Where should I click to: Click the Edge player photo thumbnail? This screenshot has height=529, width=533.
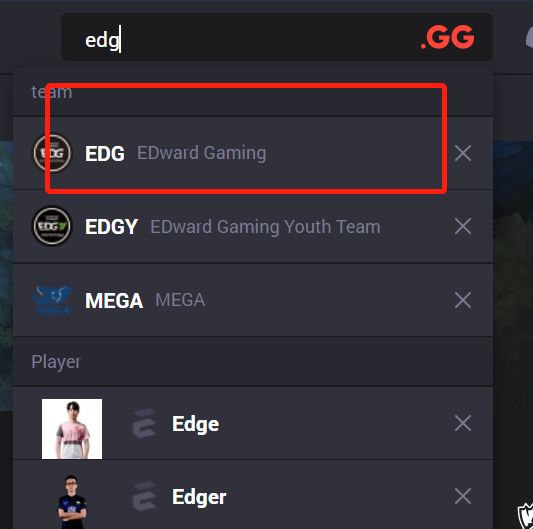[x=72, y=429]
